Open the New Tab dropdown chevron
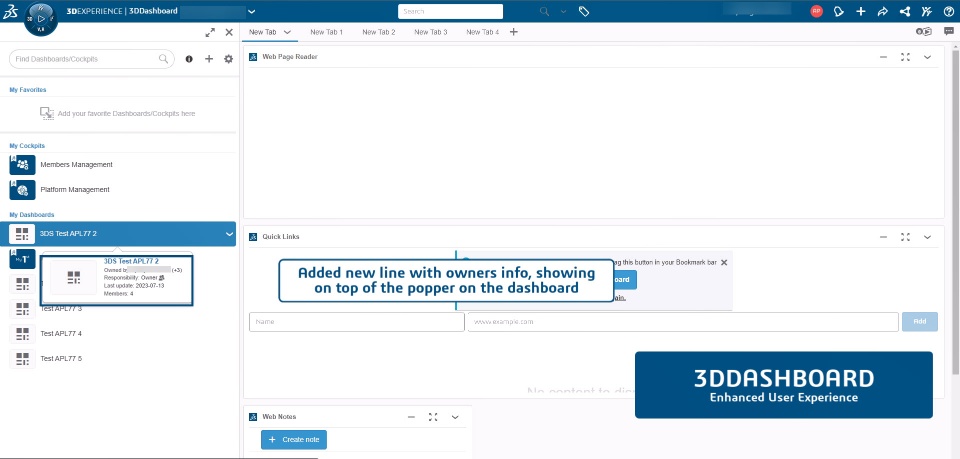Viewport: 960px width, 459px height. 287,32
